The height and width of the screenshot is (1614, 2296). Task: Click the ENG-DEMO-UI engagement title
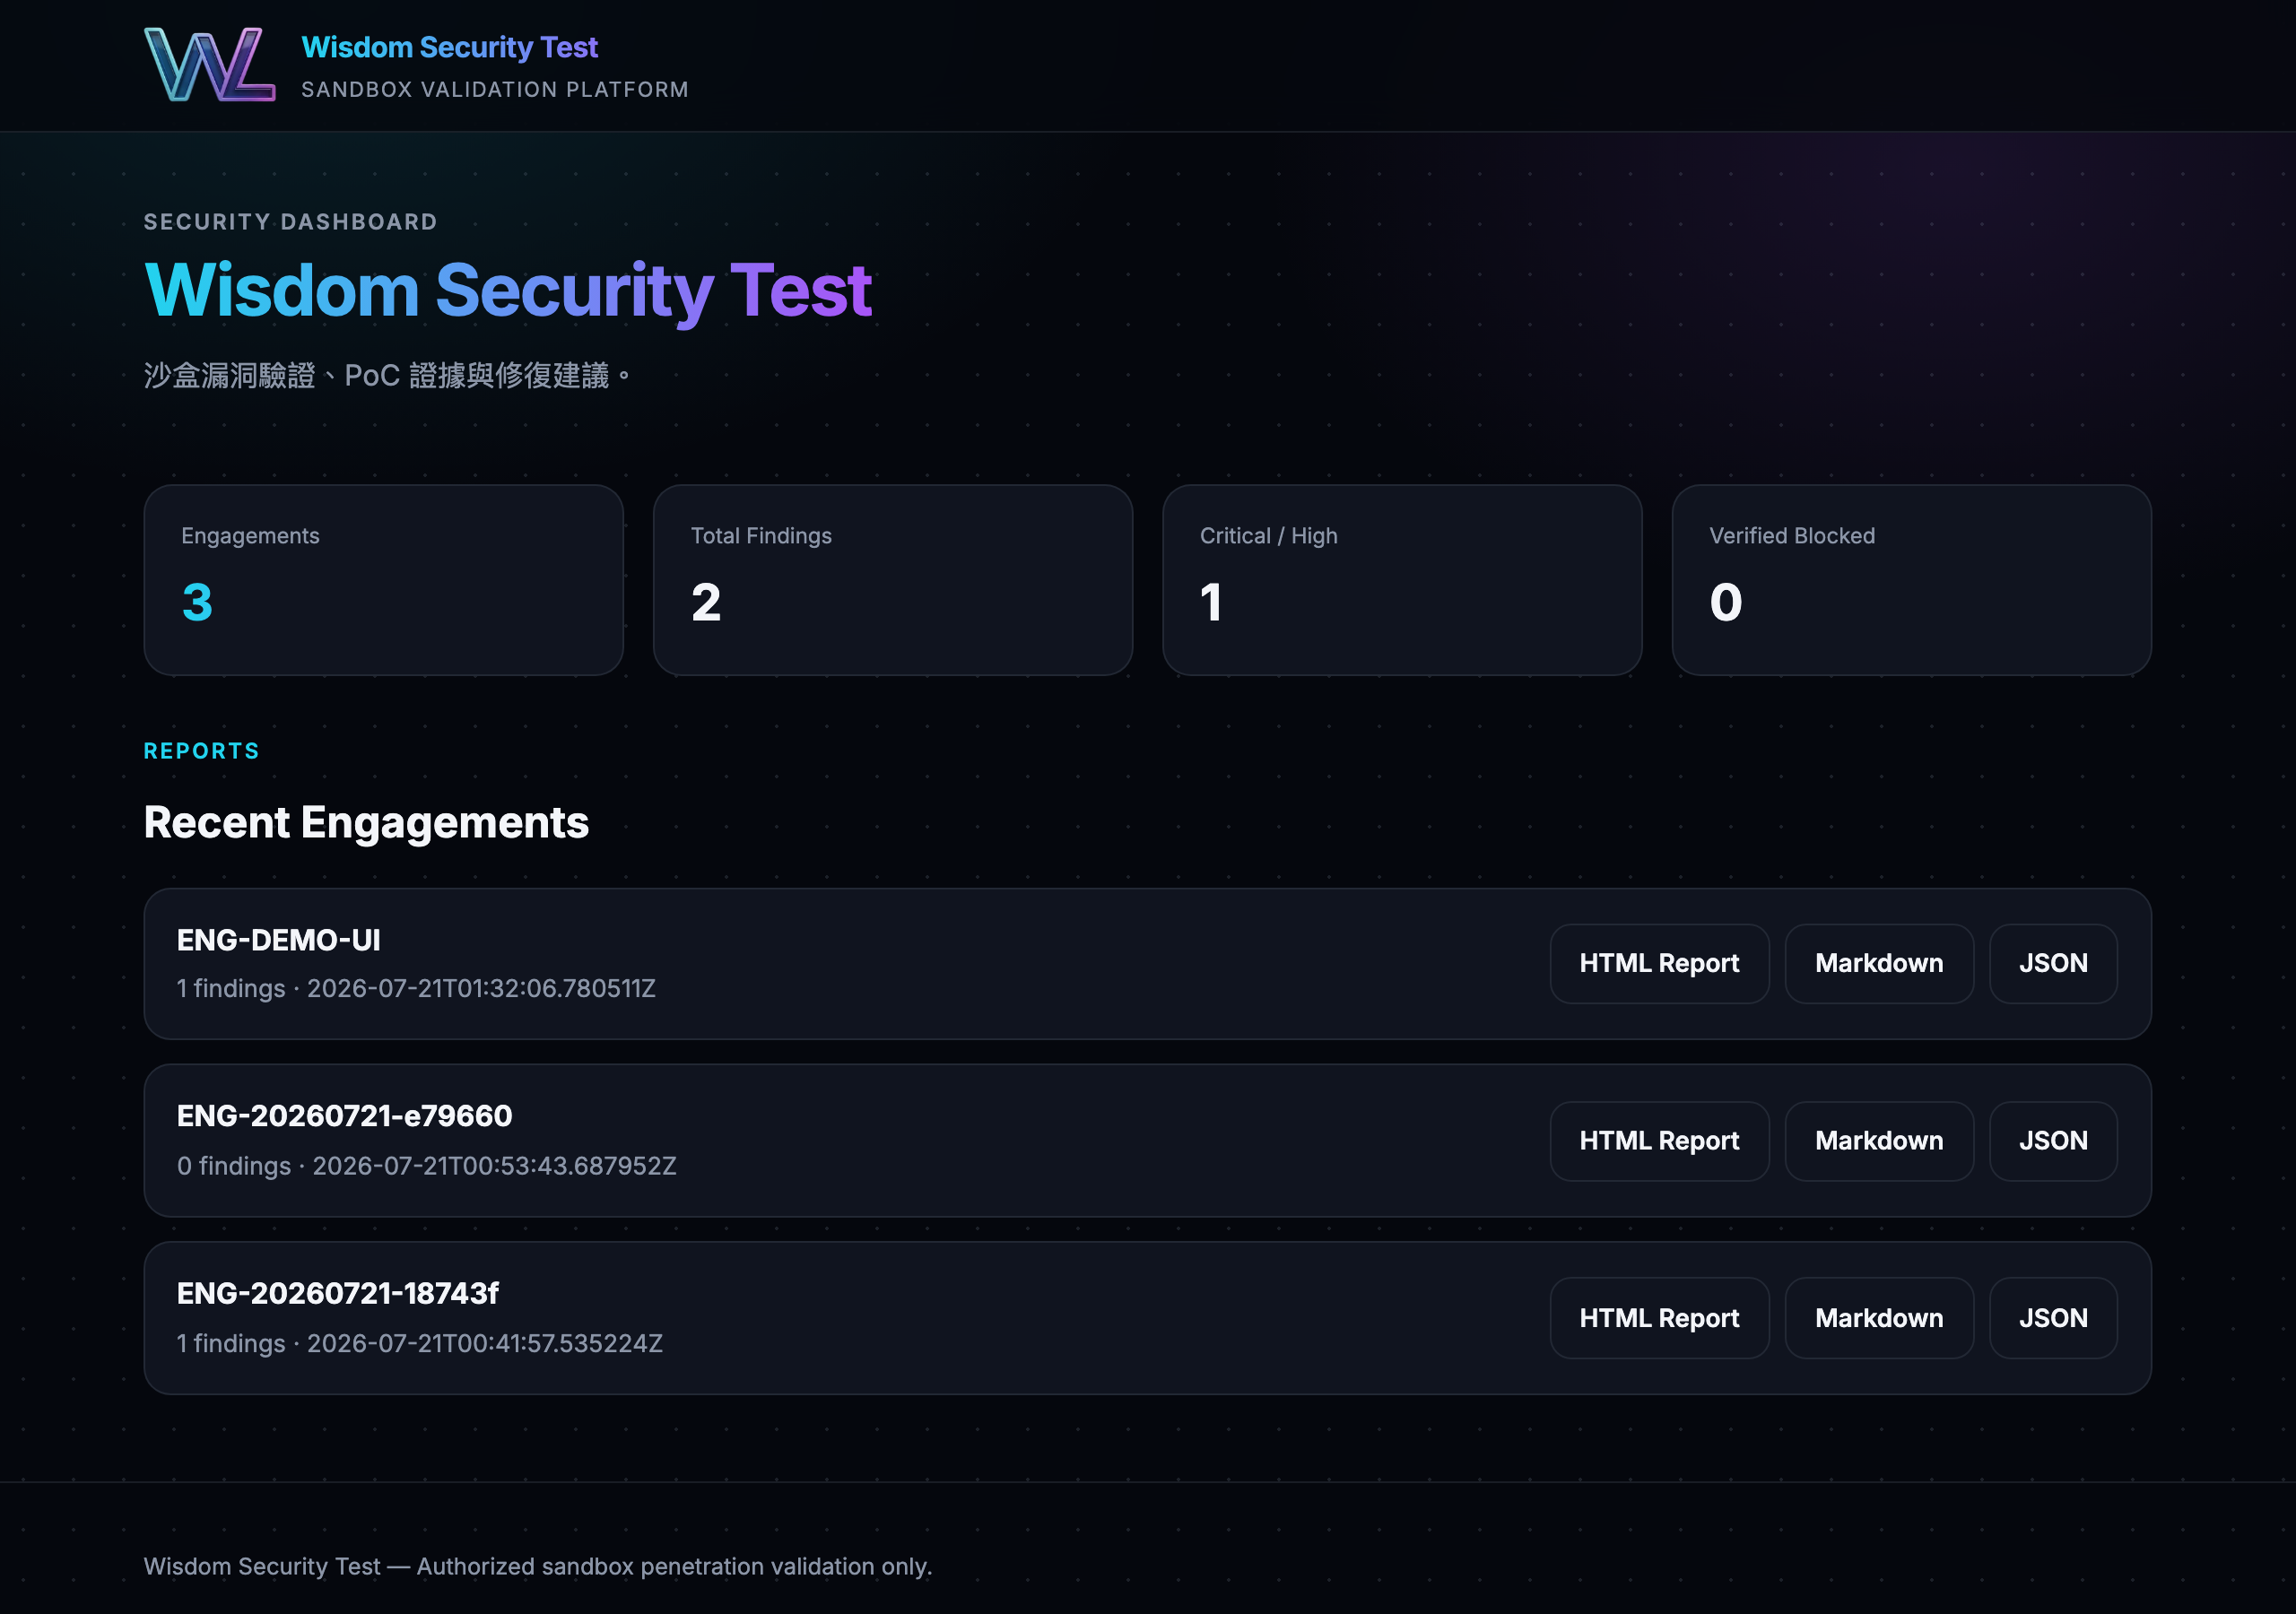pyautogui.click(x=279, y=940)
